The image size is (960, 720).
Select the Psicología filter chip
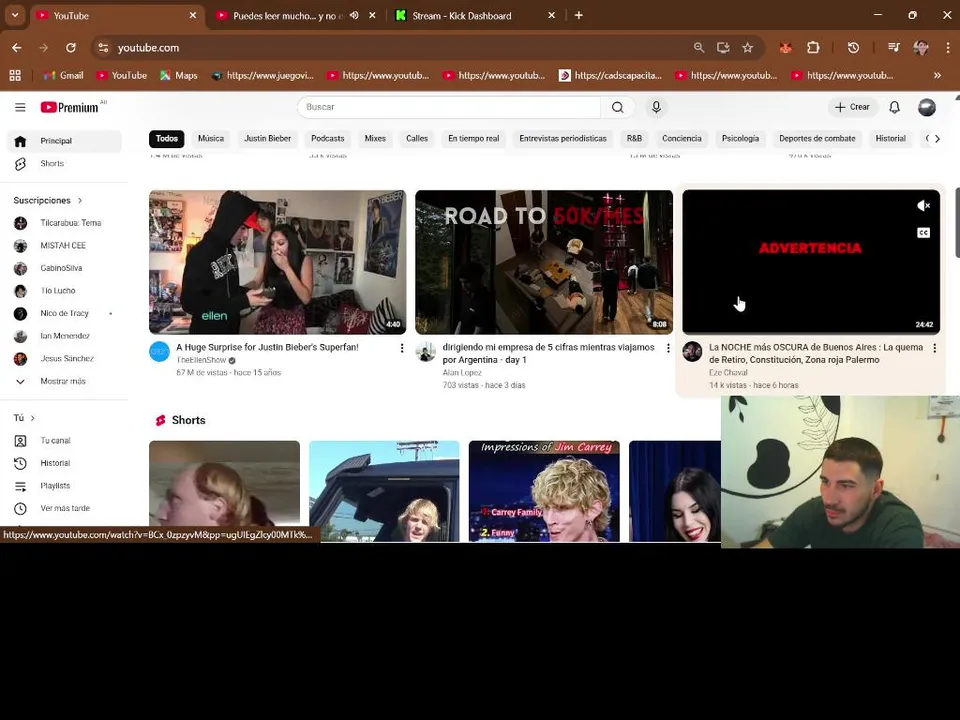(x=740, y=138)
